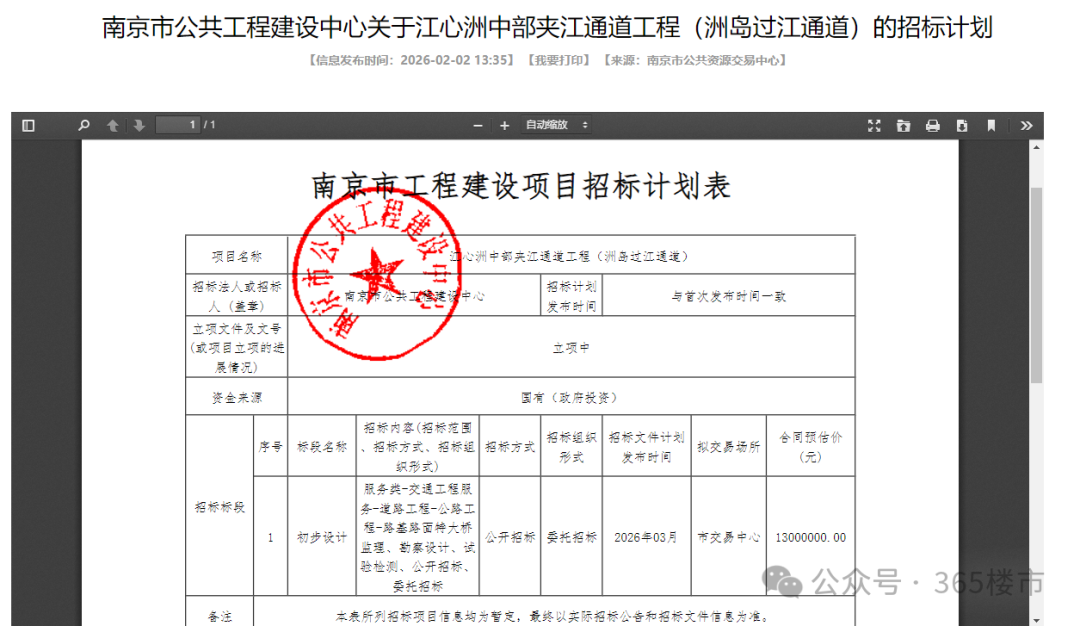Click the scrollbar down arrow
This screenshot has width=1080, height=626.
pos(1036,620)
